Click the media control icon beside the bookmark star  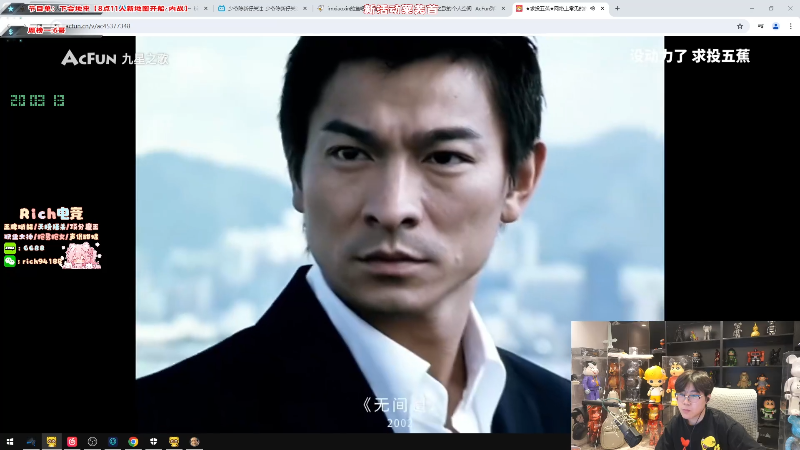pos(760,26)
